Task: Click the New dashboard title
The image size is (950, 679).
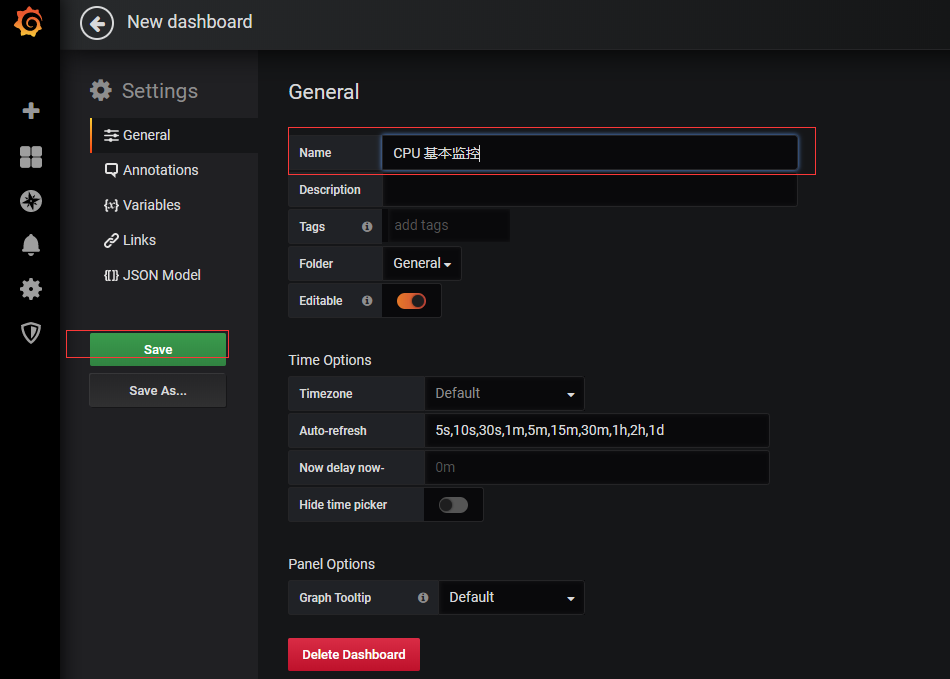Action: click(190, 22)
